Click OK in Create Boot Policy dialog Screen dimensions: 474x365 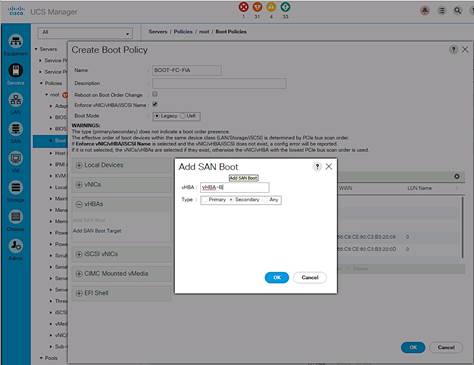(413, 347)
